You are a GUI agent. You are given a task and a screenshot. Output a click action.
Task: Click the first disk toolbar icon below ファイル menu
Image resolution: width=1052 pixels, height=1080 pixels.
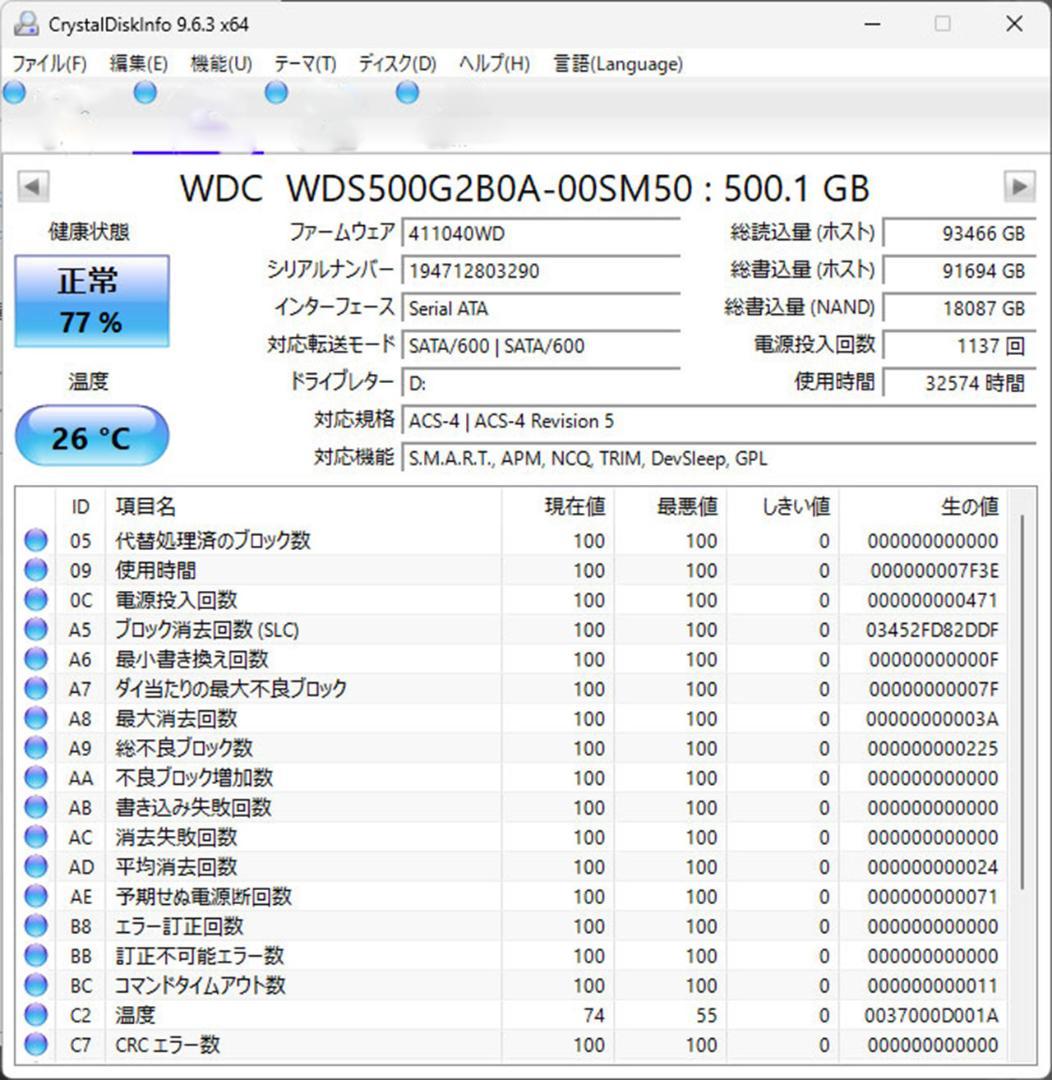[x=13, y=92]
